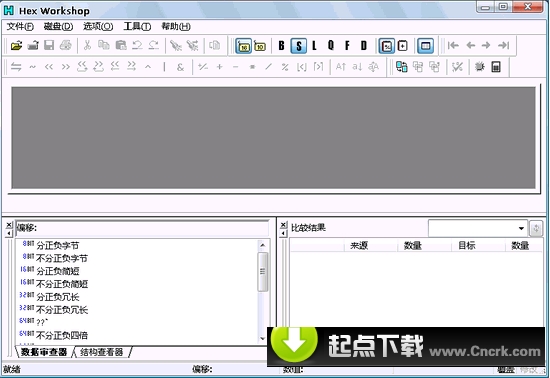550x378 pixels.
Task: Select the 32-bit 不分正负冗长 row
Action: point(137,310)
